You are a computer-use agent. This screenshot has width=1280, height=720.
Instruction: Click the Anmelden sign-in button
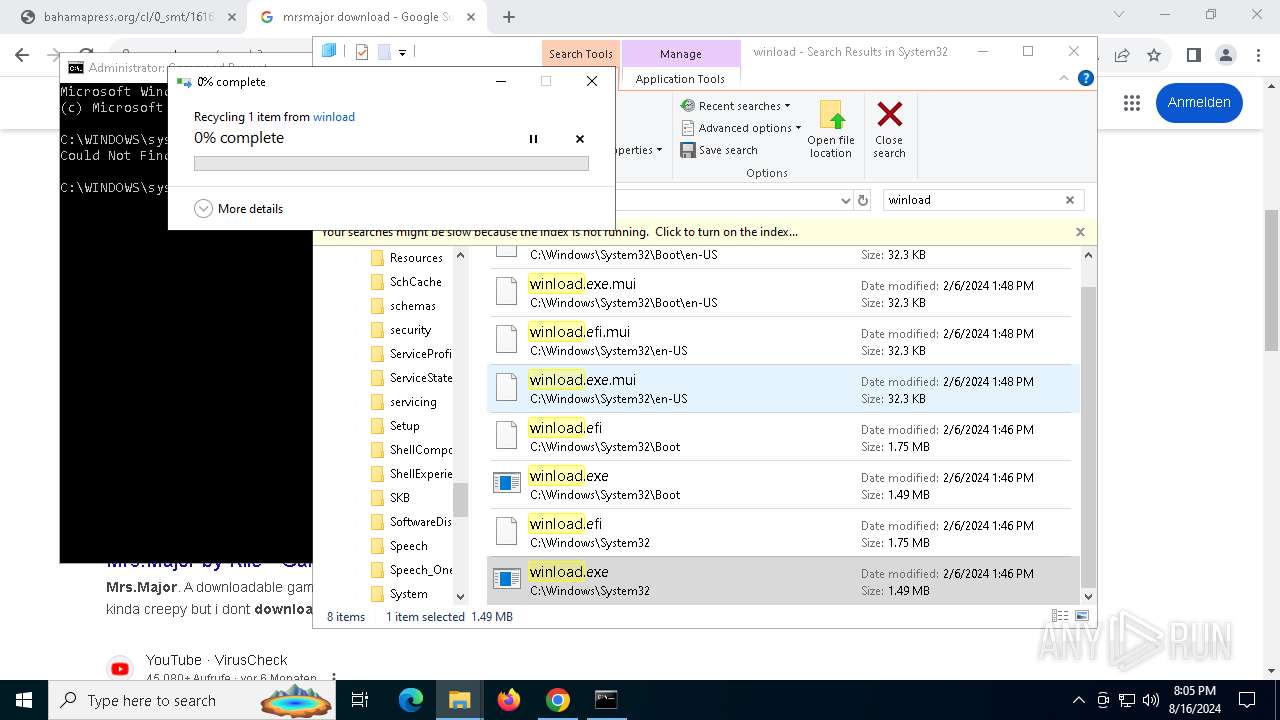1199,102
